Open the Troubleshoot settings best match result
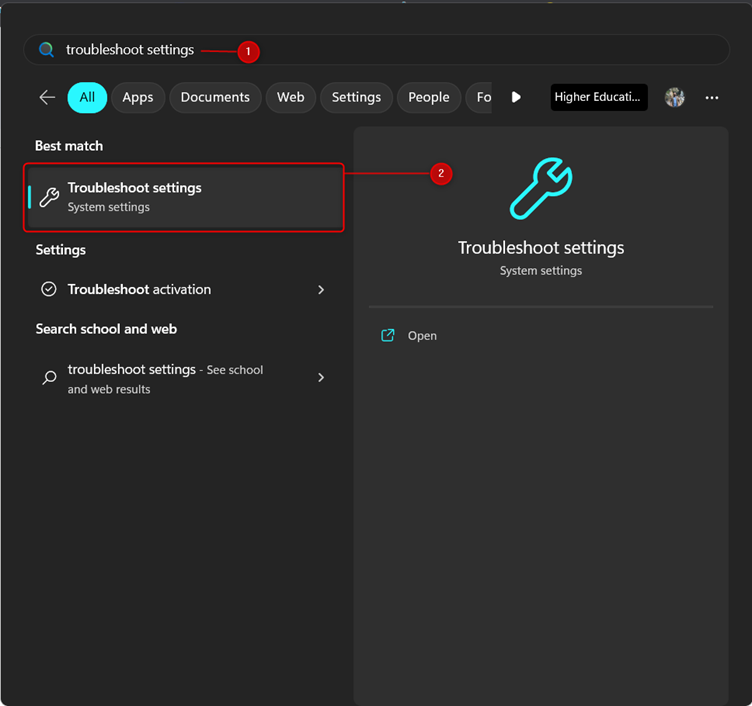 point(184,197)
